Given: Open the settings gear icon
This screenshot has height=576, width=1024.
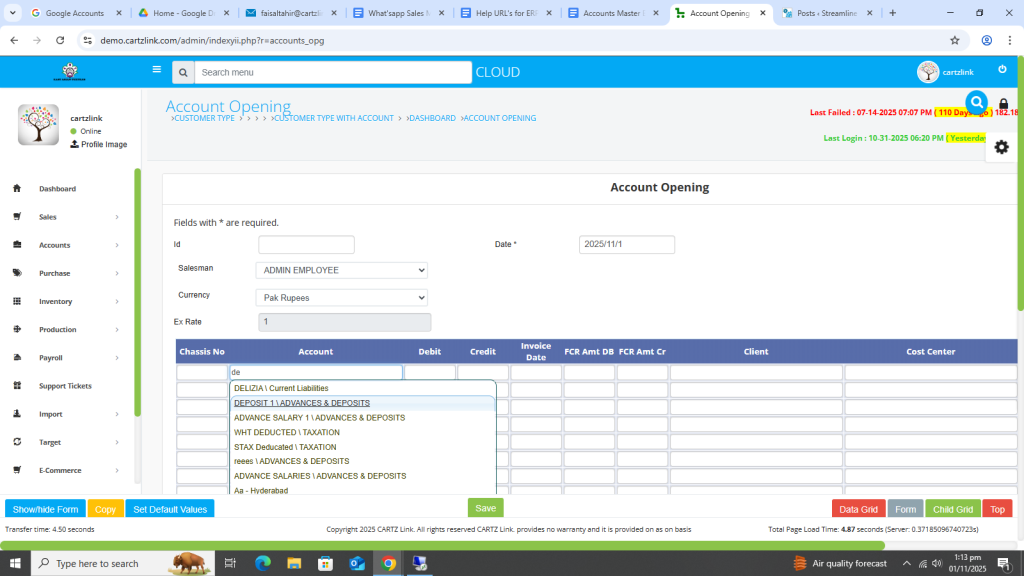Looking at the screenshot, I should (x=1001, y=147).
